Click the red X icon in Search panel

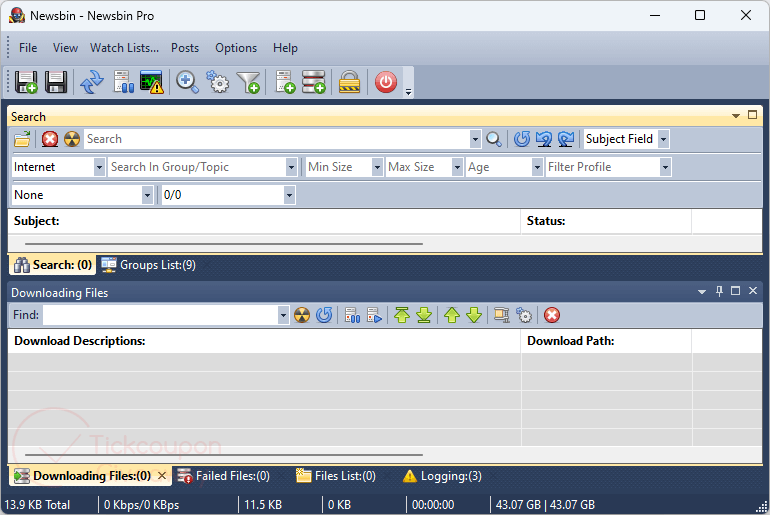pos(50,139)
